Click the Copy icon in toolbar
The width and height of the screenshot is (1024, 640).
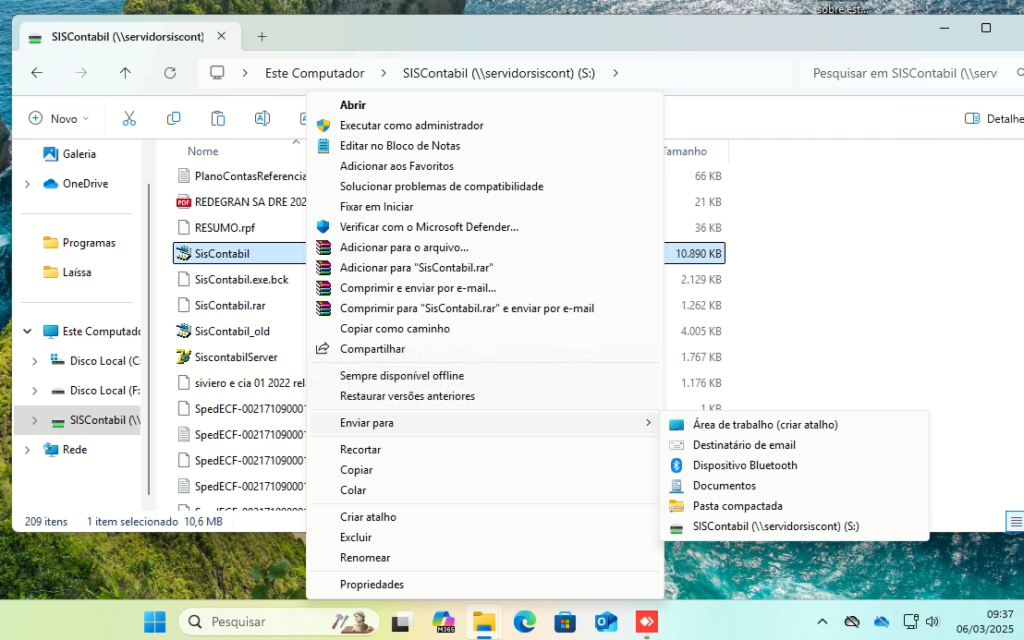(174, 118)
